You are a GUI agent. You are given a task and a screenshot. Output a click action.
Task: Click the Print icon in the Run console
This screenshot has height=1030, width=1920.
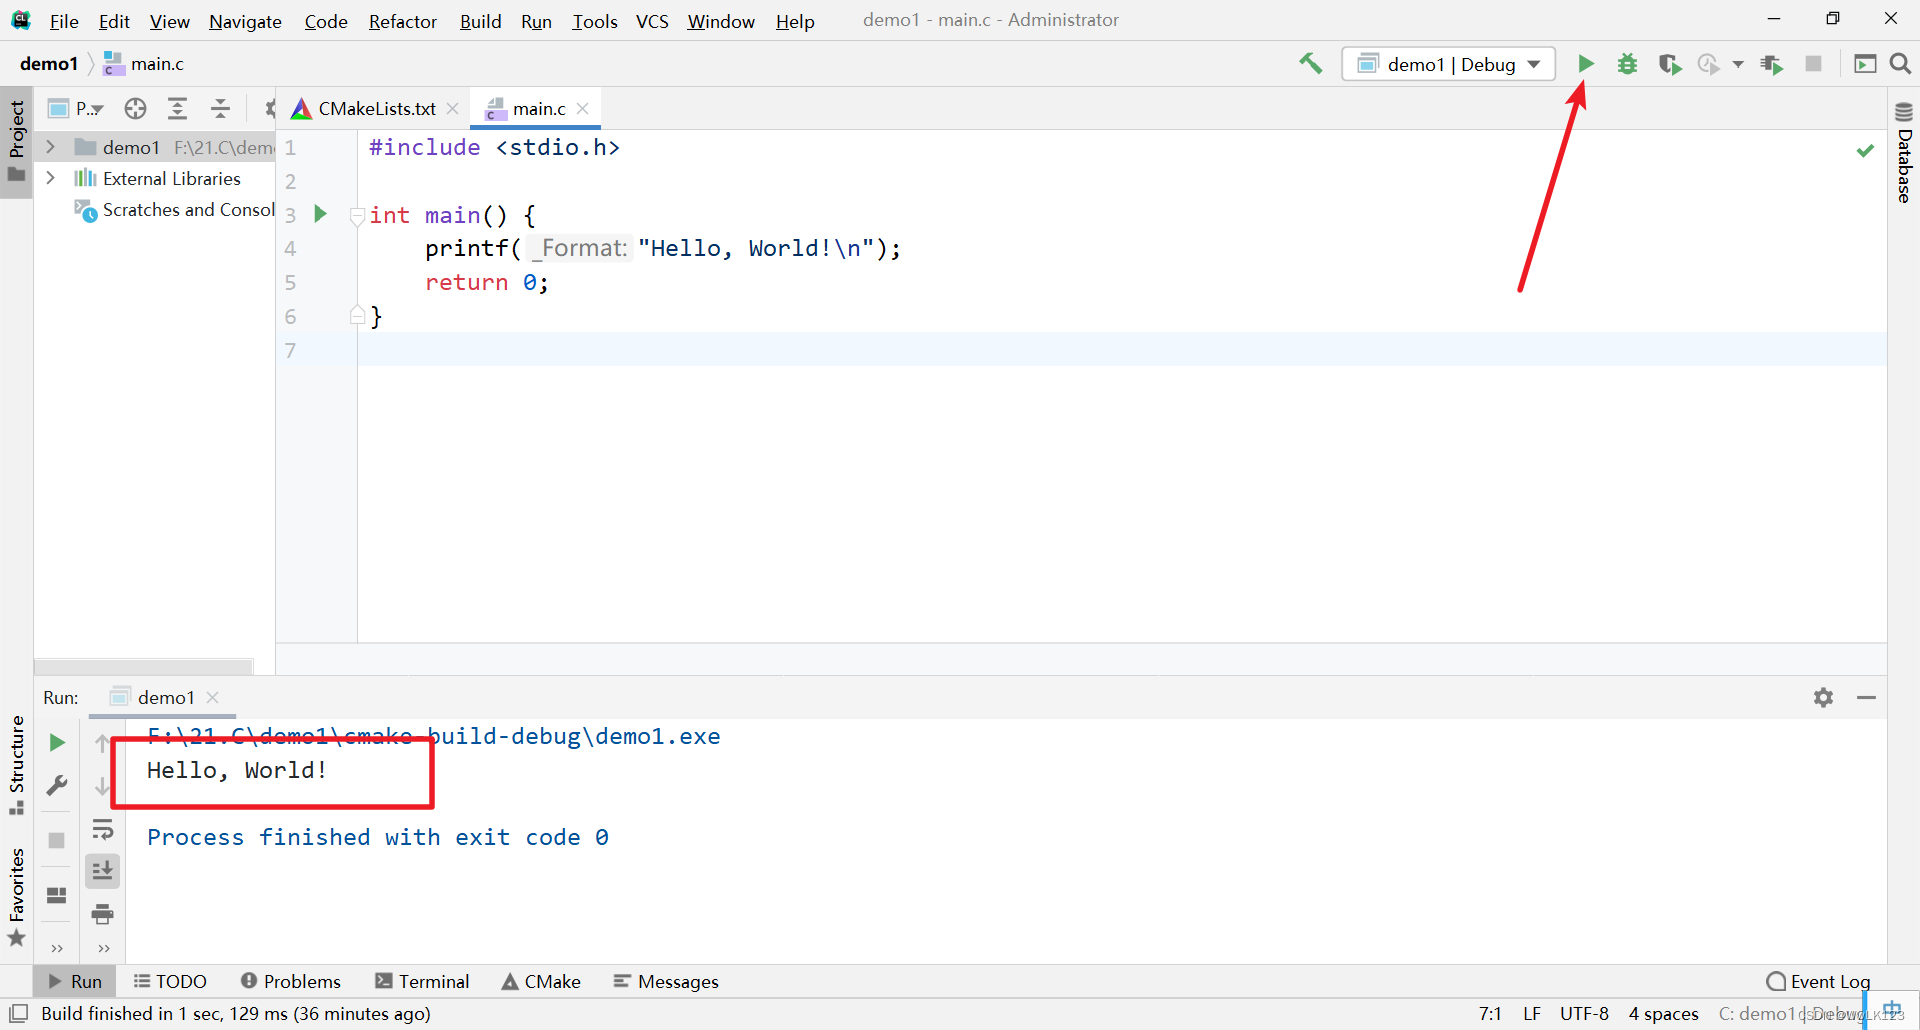102,914
